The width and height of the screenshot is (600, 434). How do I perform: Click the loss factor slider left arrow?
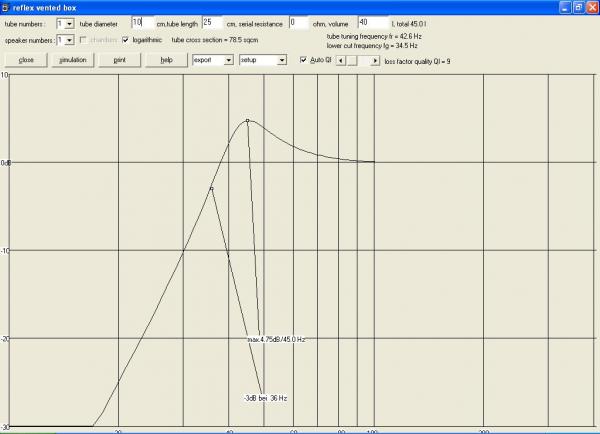click(x=339, y=60)
